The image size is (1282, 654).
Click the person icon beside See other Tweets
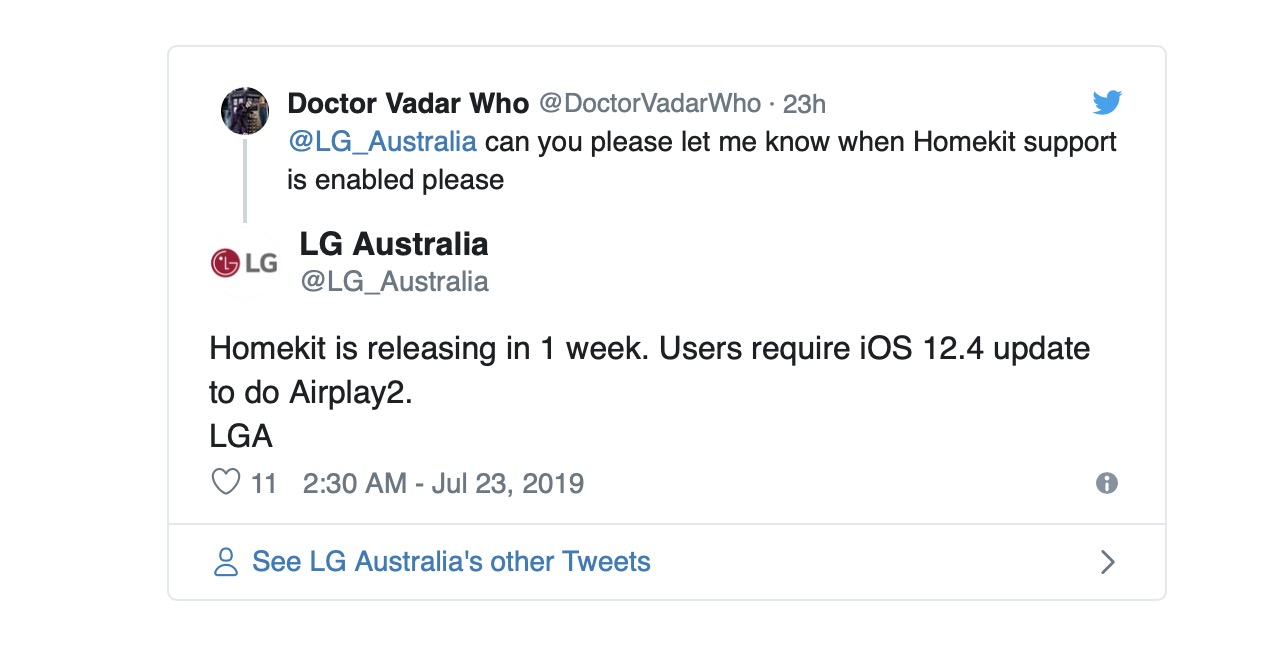pos(227,562)
